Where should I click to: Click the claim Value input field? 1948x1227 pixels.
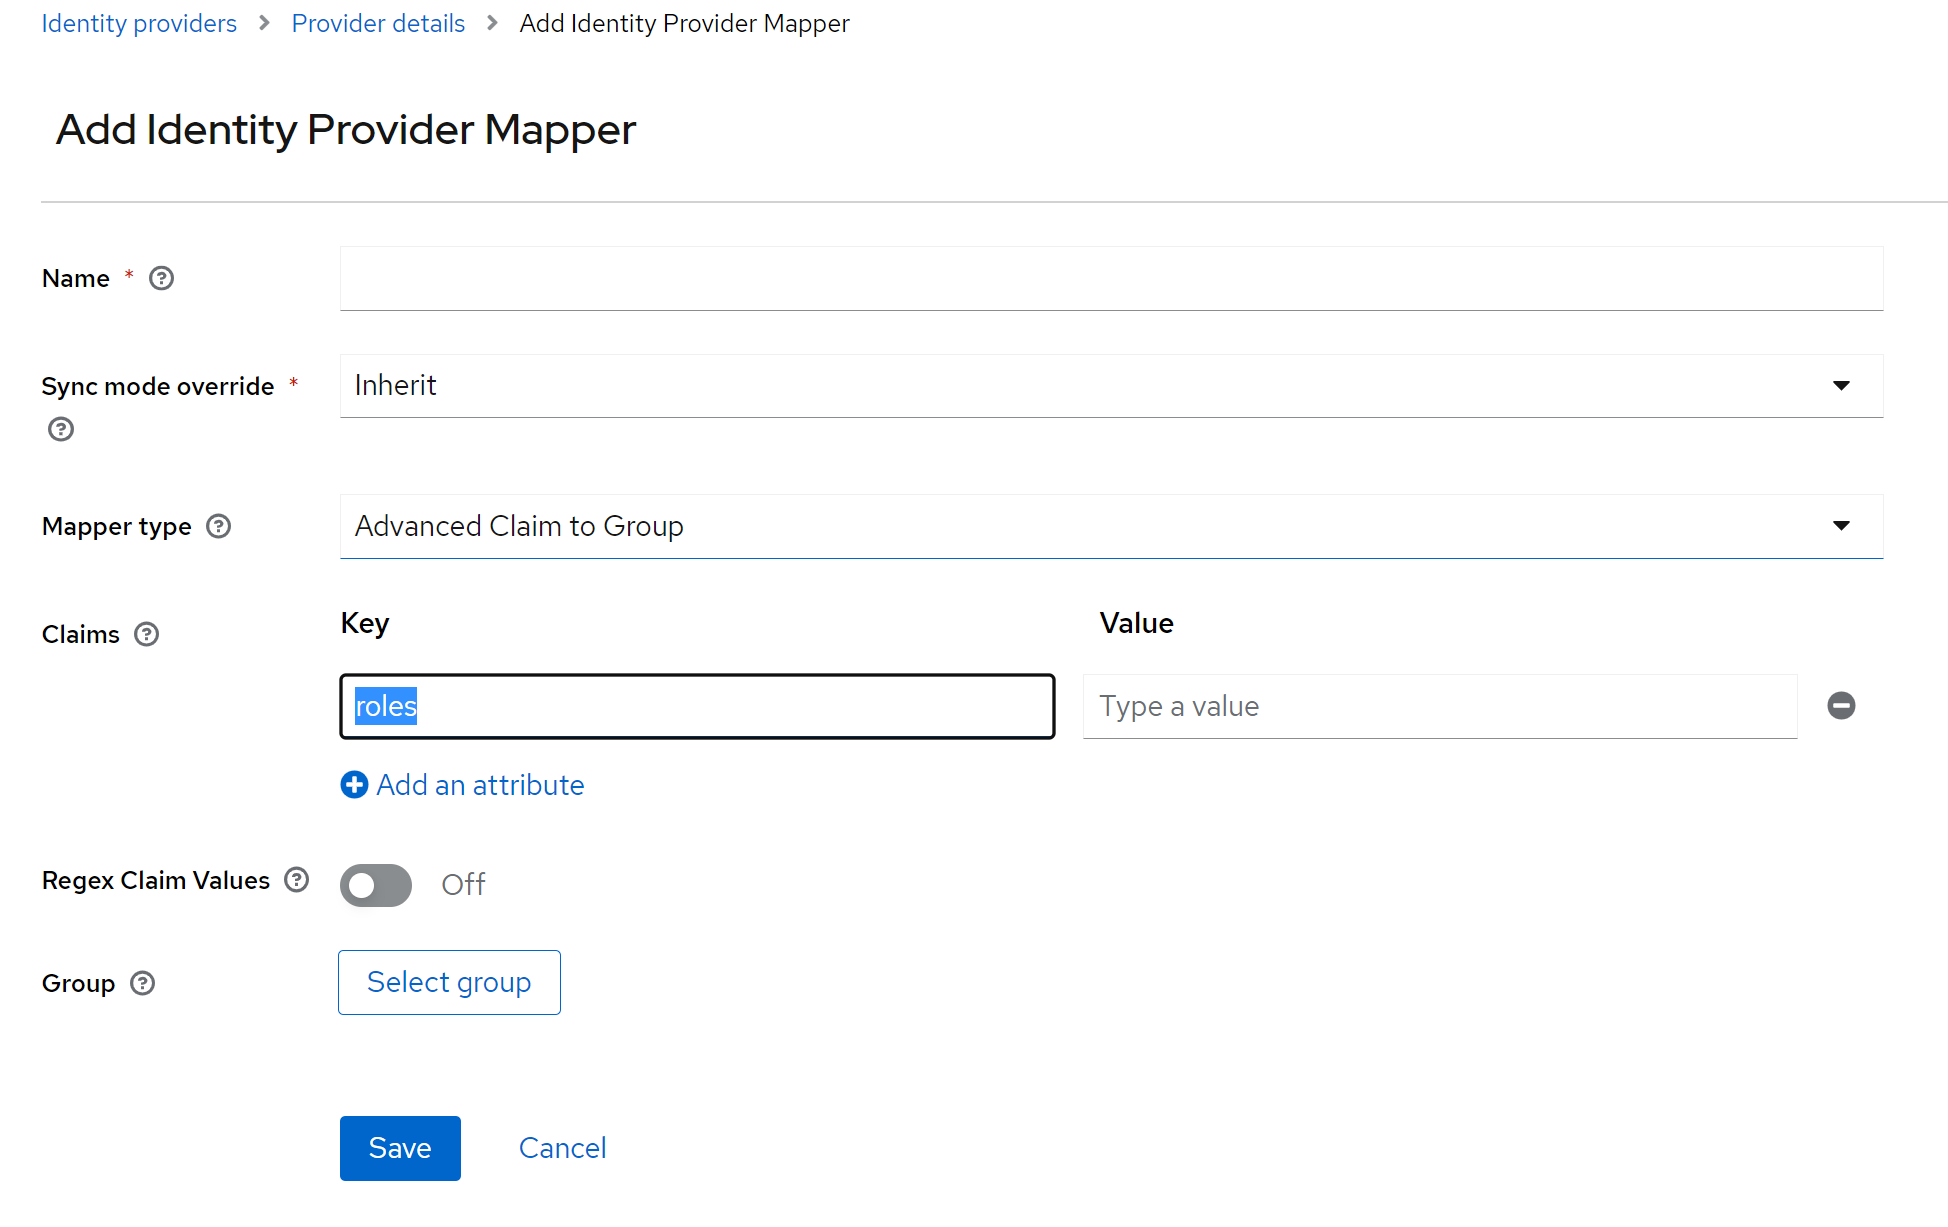[1439, 706]
